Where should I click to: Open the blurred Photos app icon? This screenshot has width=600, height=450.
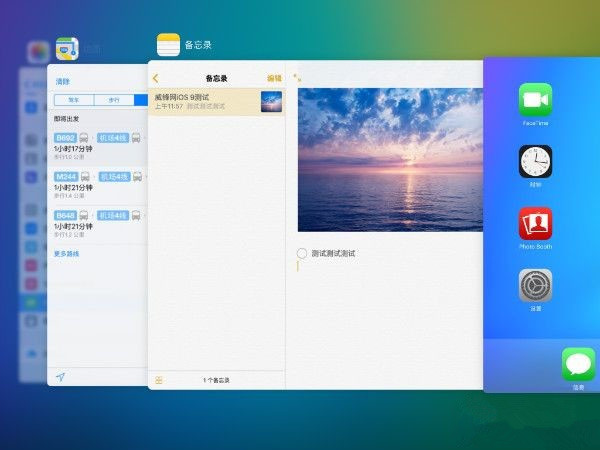(38, 52)
